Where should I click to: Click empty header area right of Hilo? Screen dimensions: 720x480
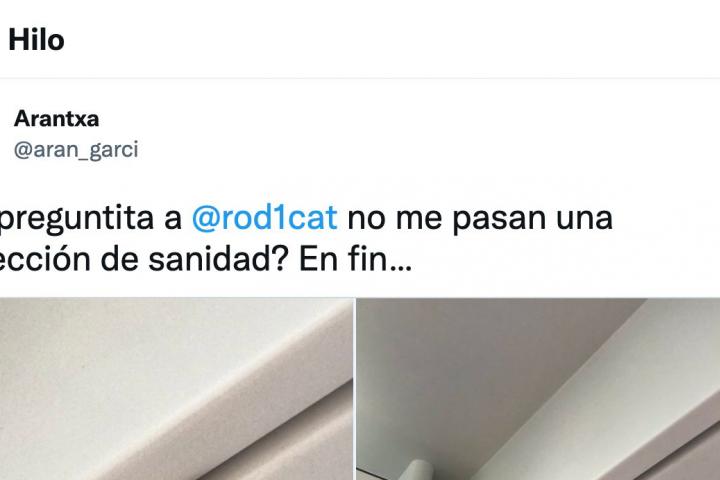390,40
